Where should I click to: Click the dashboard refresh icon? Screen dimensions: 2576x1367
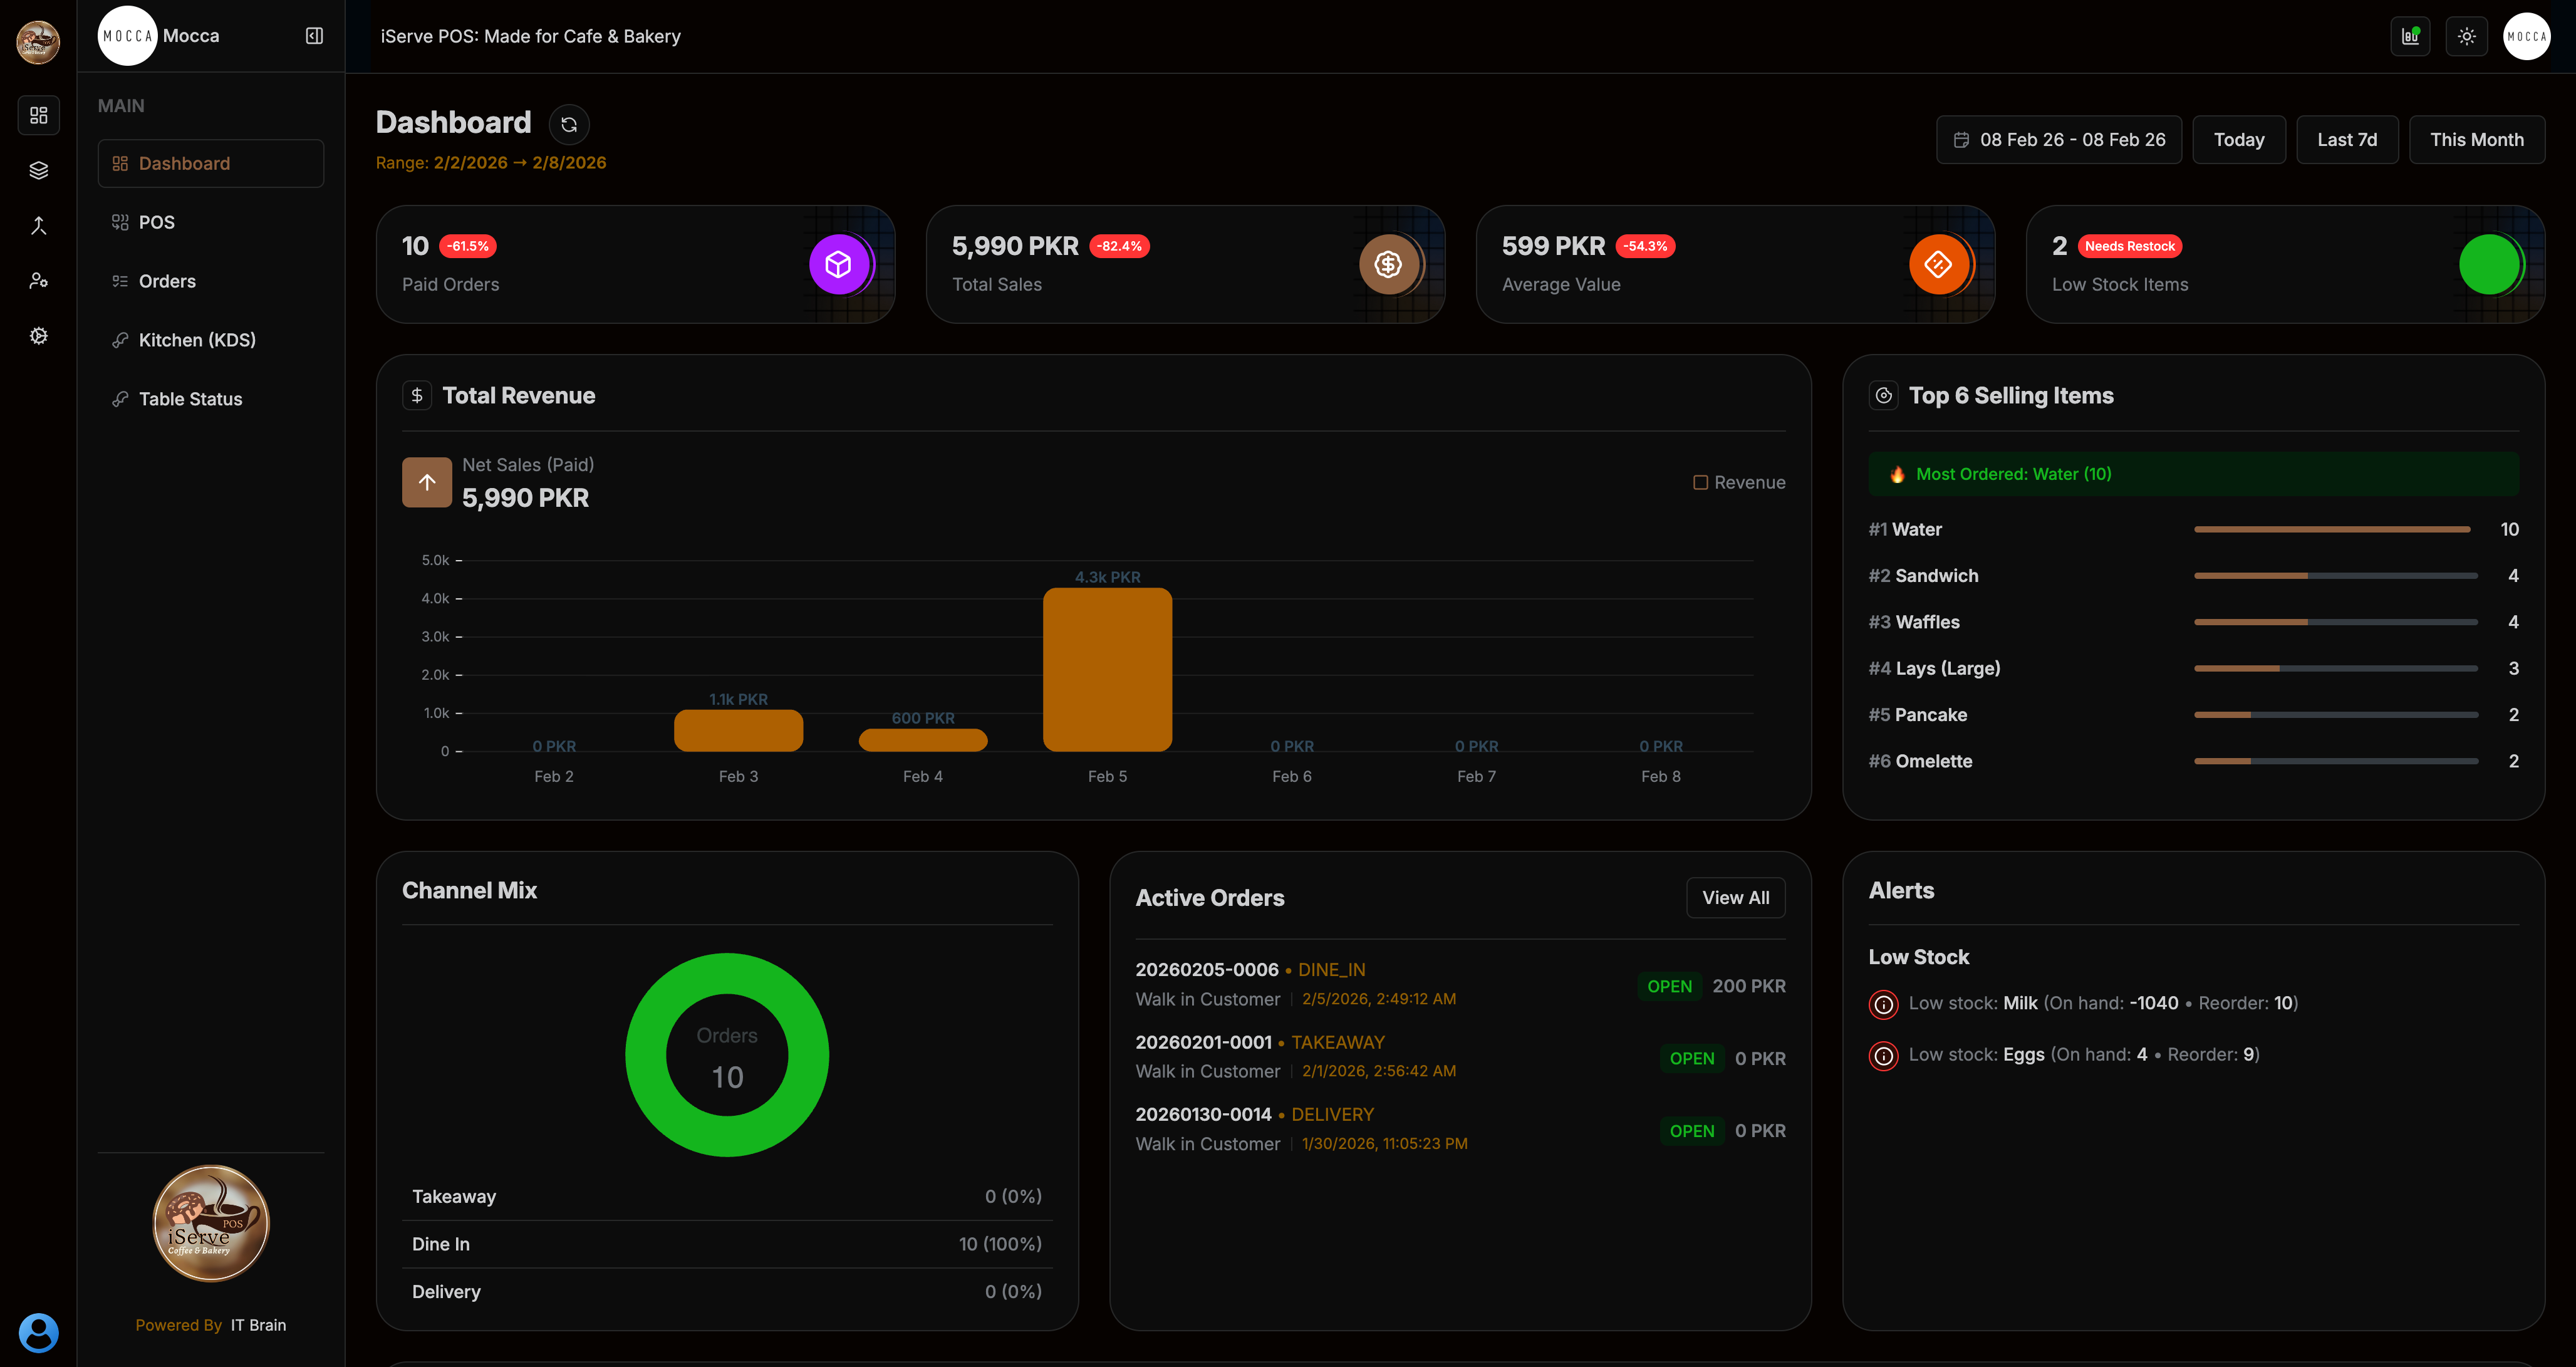[569, 124]
